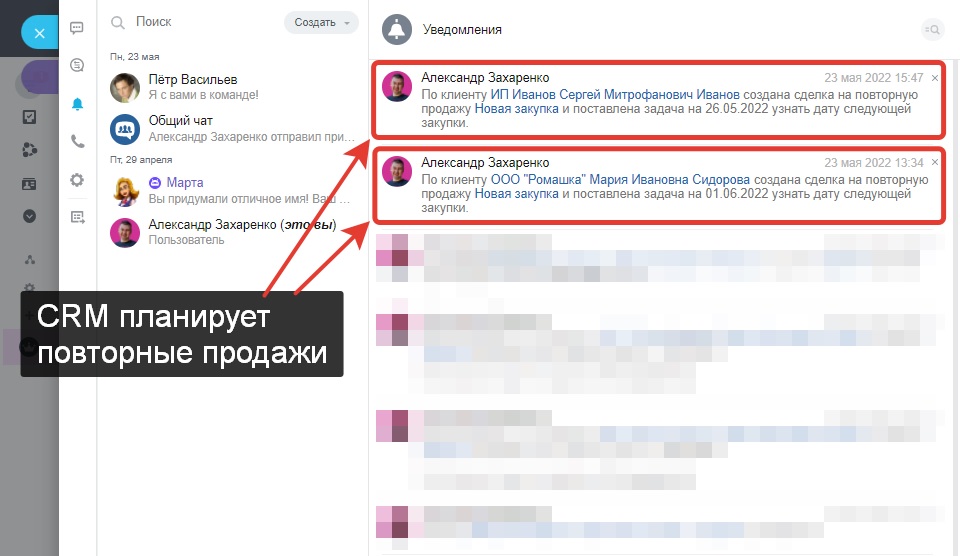This screenshot has width=960, height=556.
Task: Close the messenger with blue X button
Action: coord(40,33)
